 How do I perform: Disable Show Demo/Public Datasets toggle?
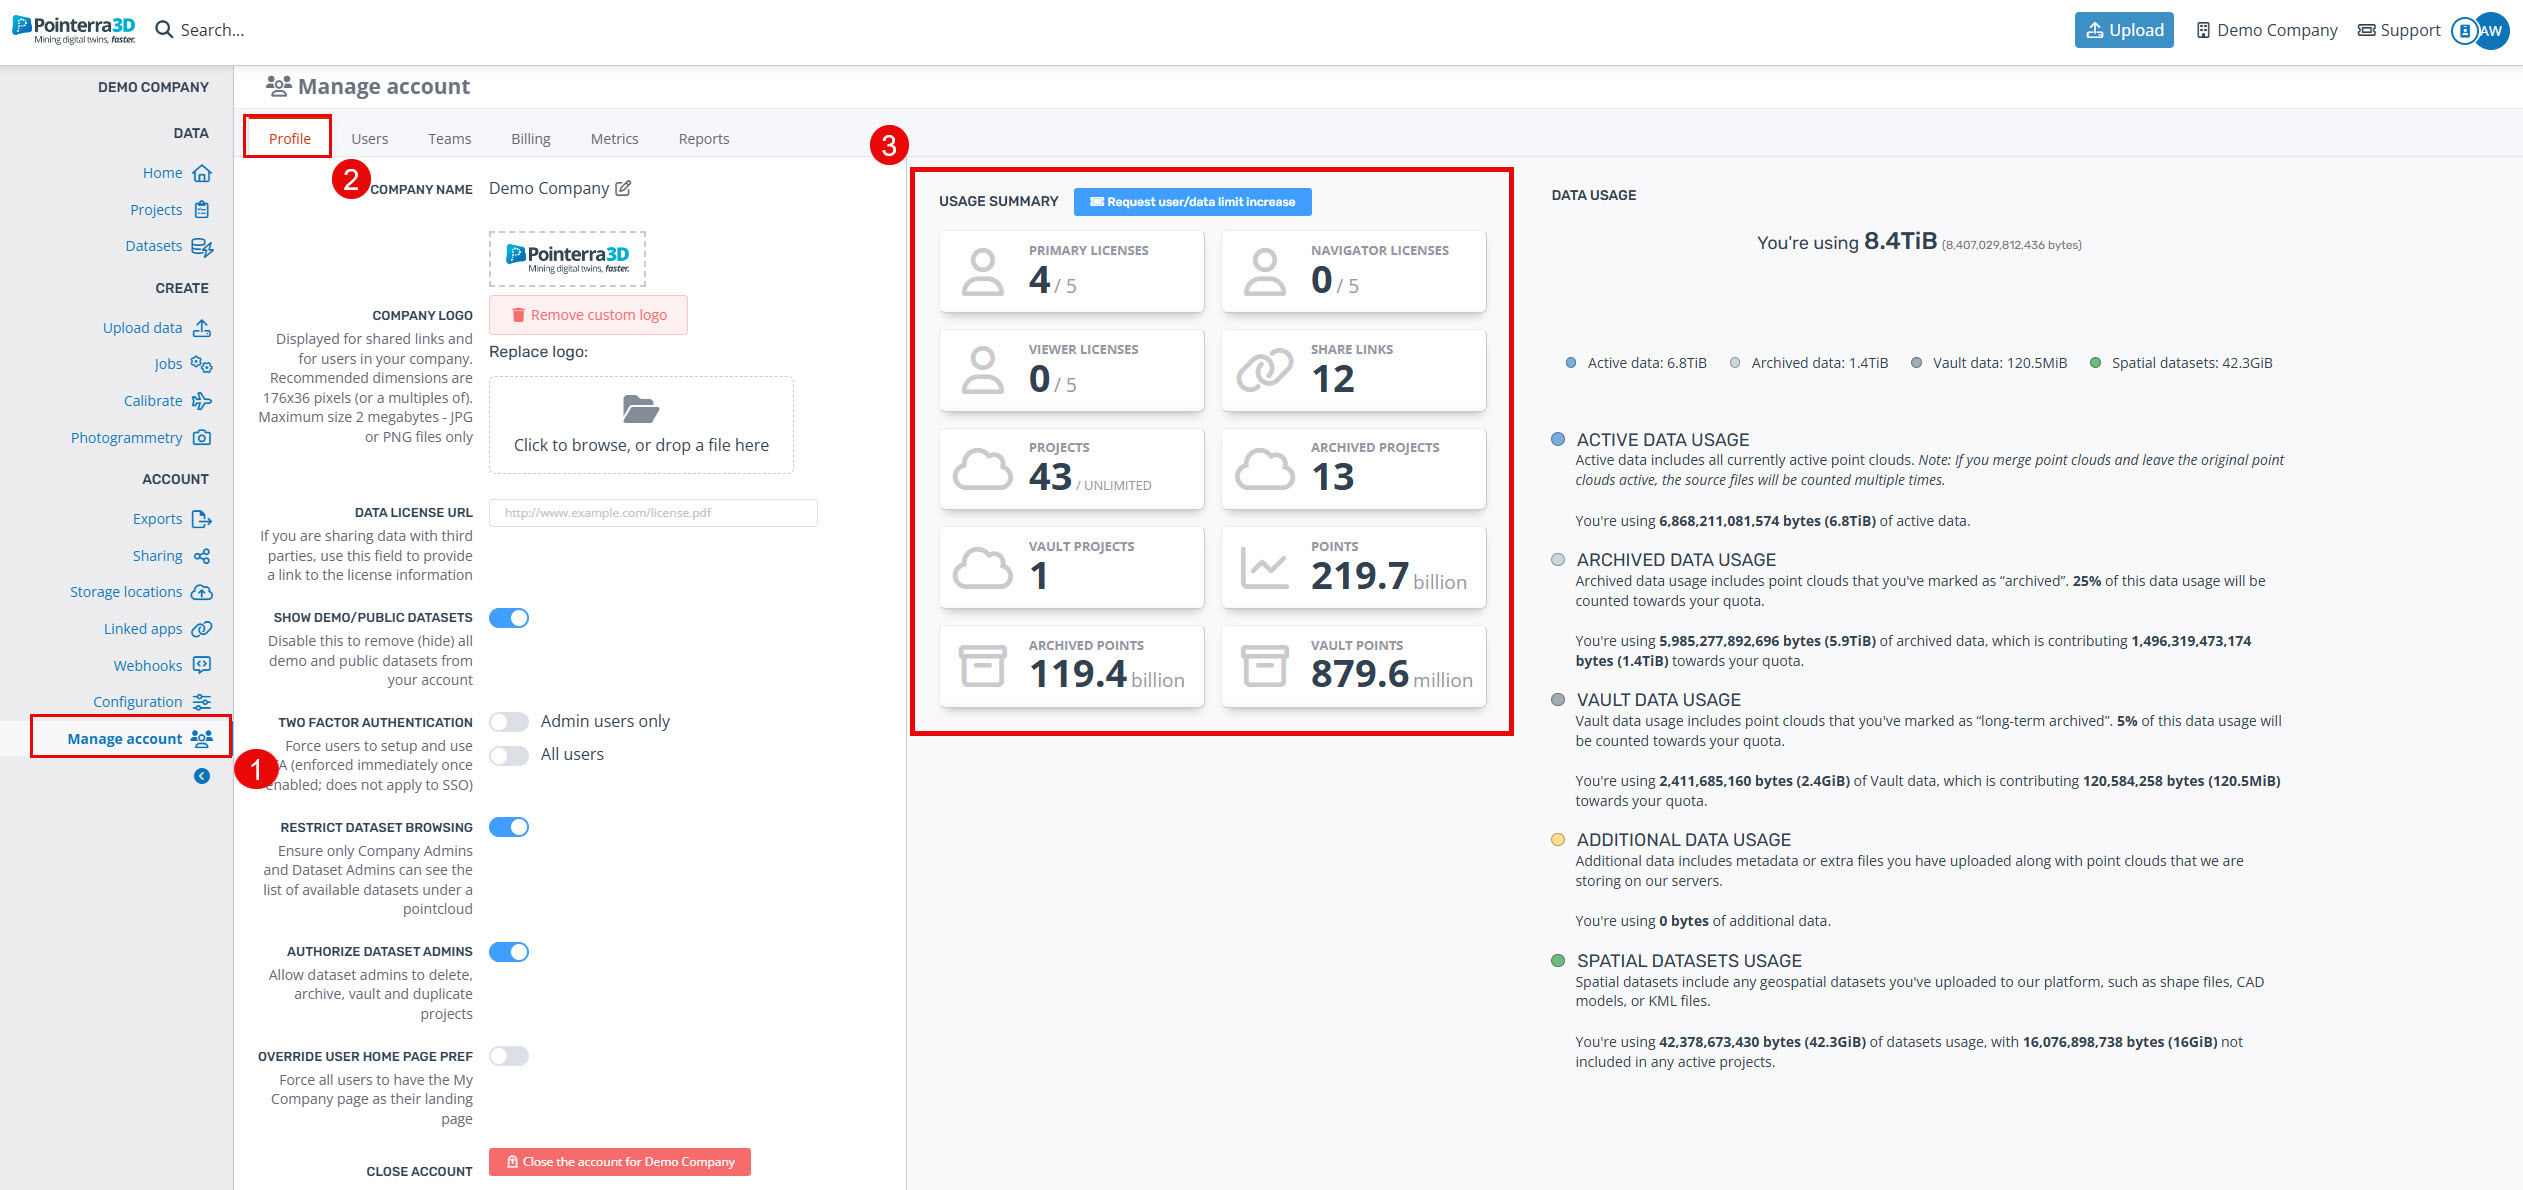(x=509, y=618)
